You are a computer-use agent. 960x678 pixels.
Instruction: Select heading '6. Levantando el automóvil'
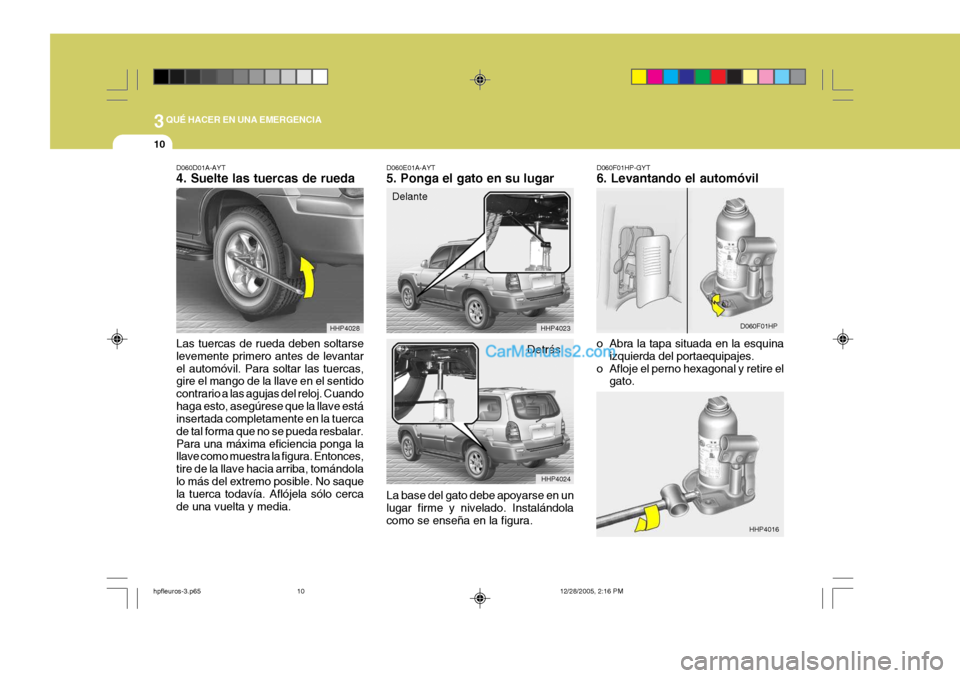tap(677, 178)
